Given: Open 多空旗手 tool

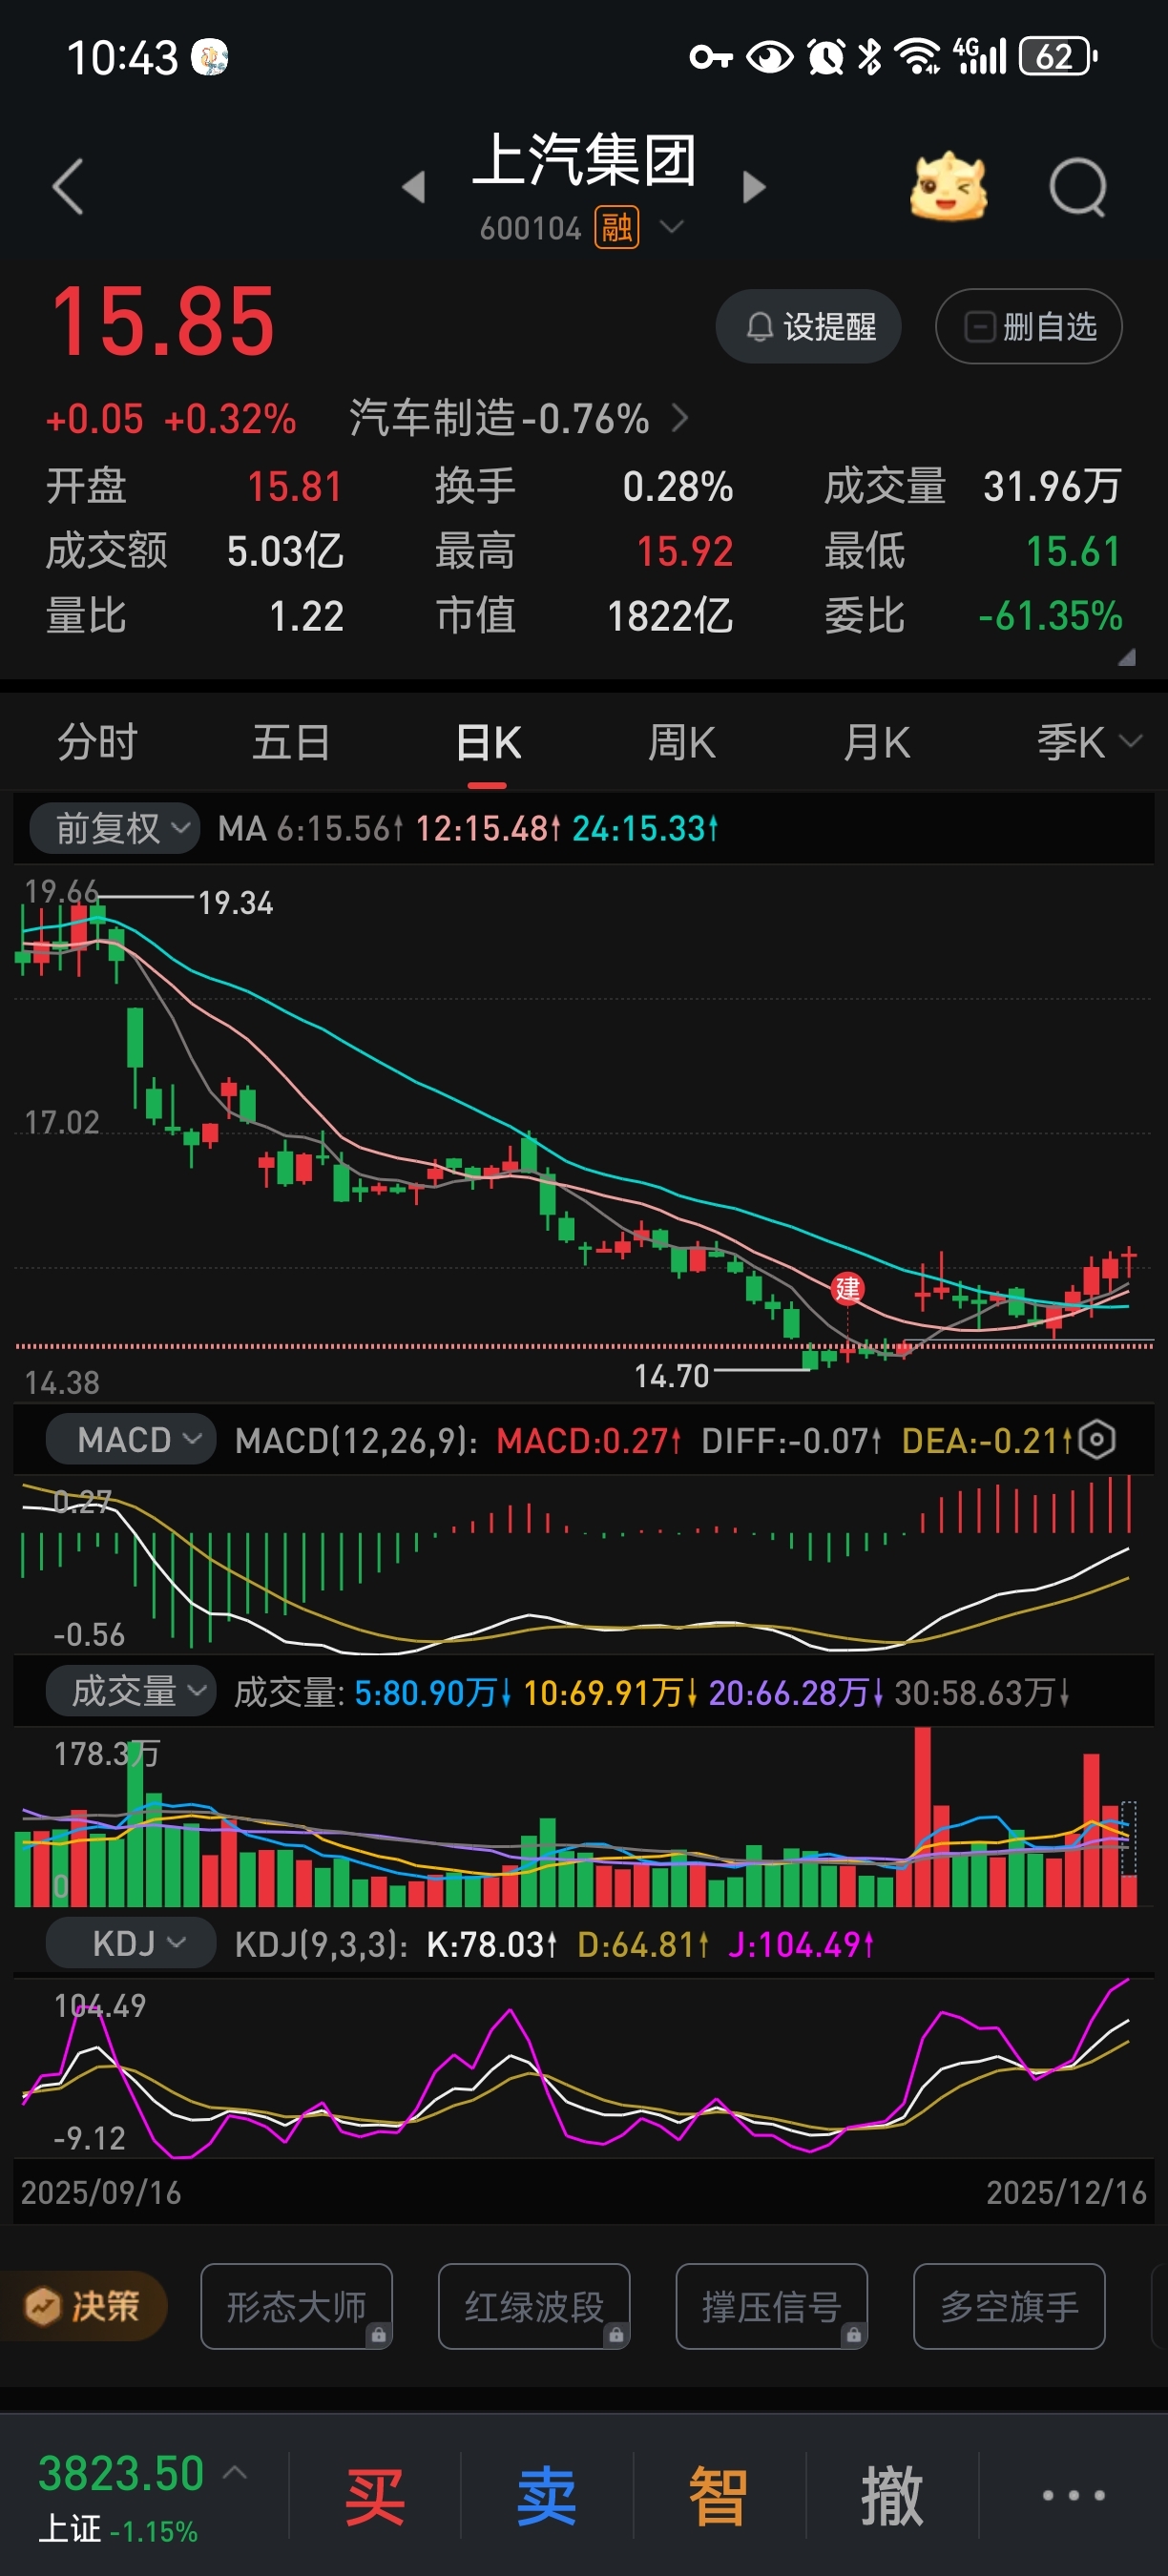Looking at the screenshot, I should point(1009,2306).
